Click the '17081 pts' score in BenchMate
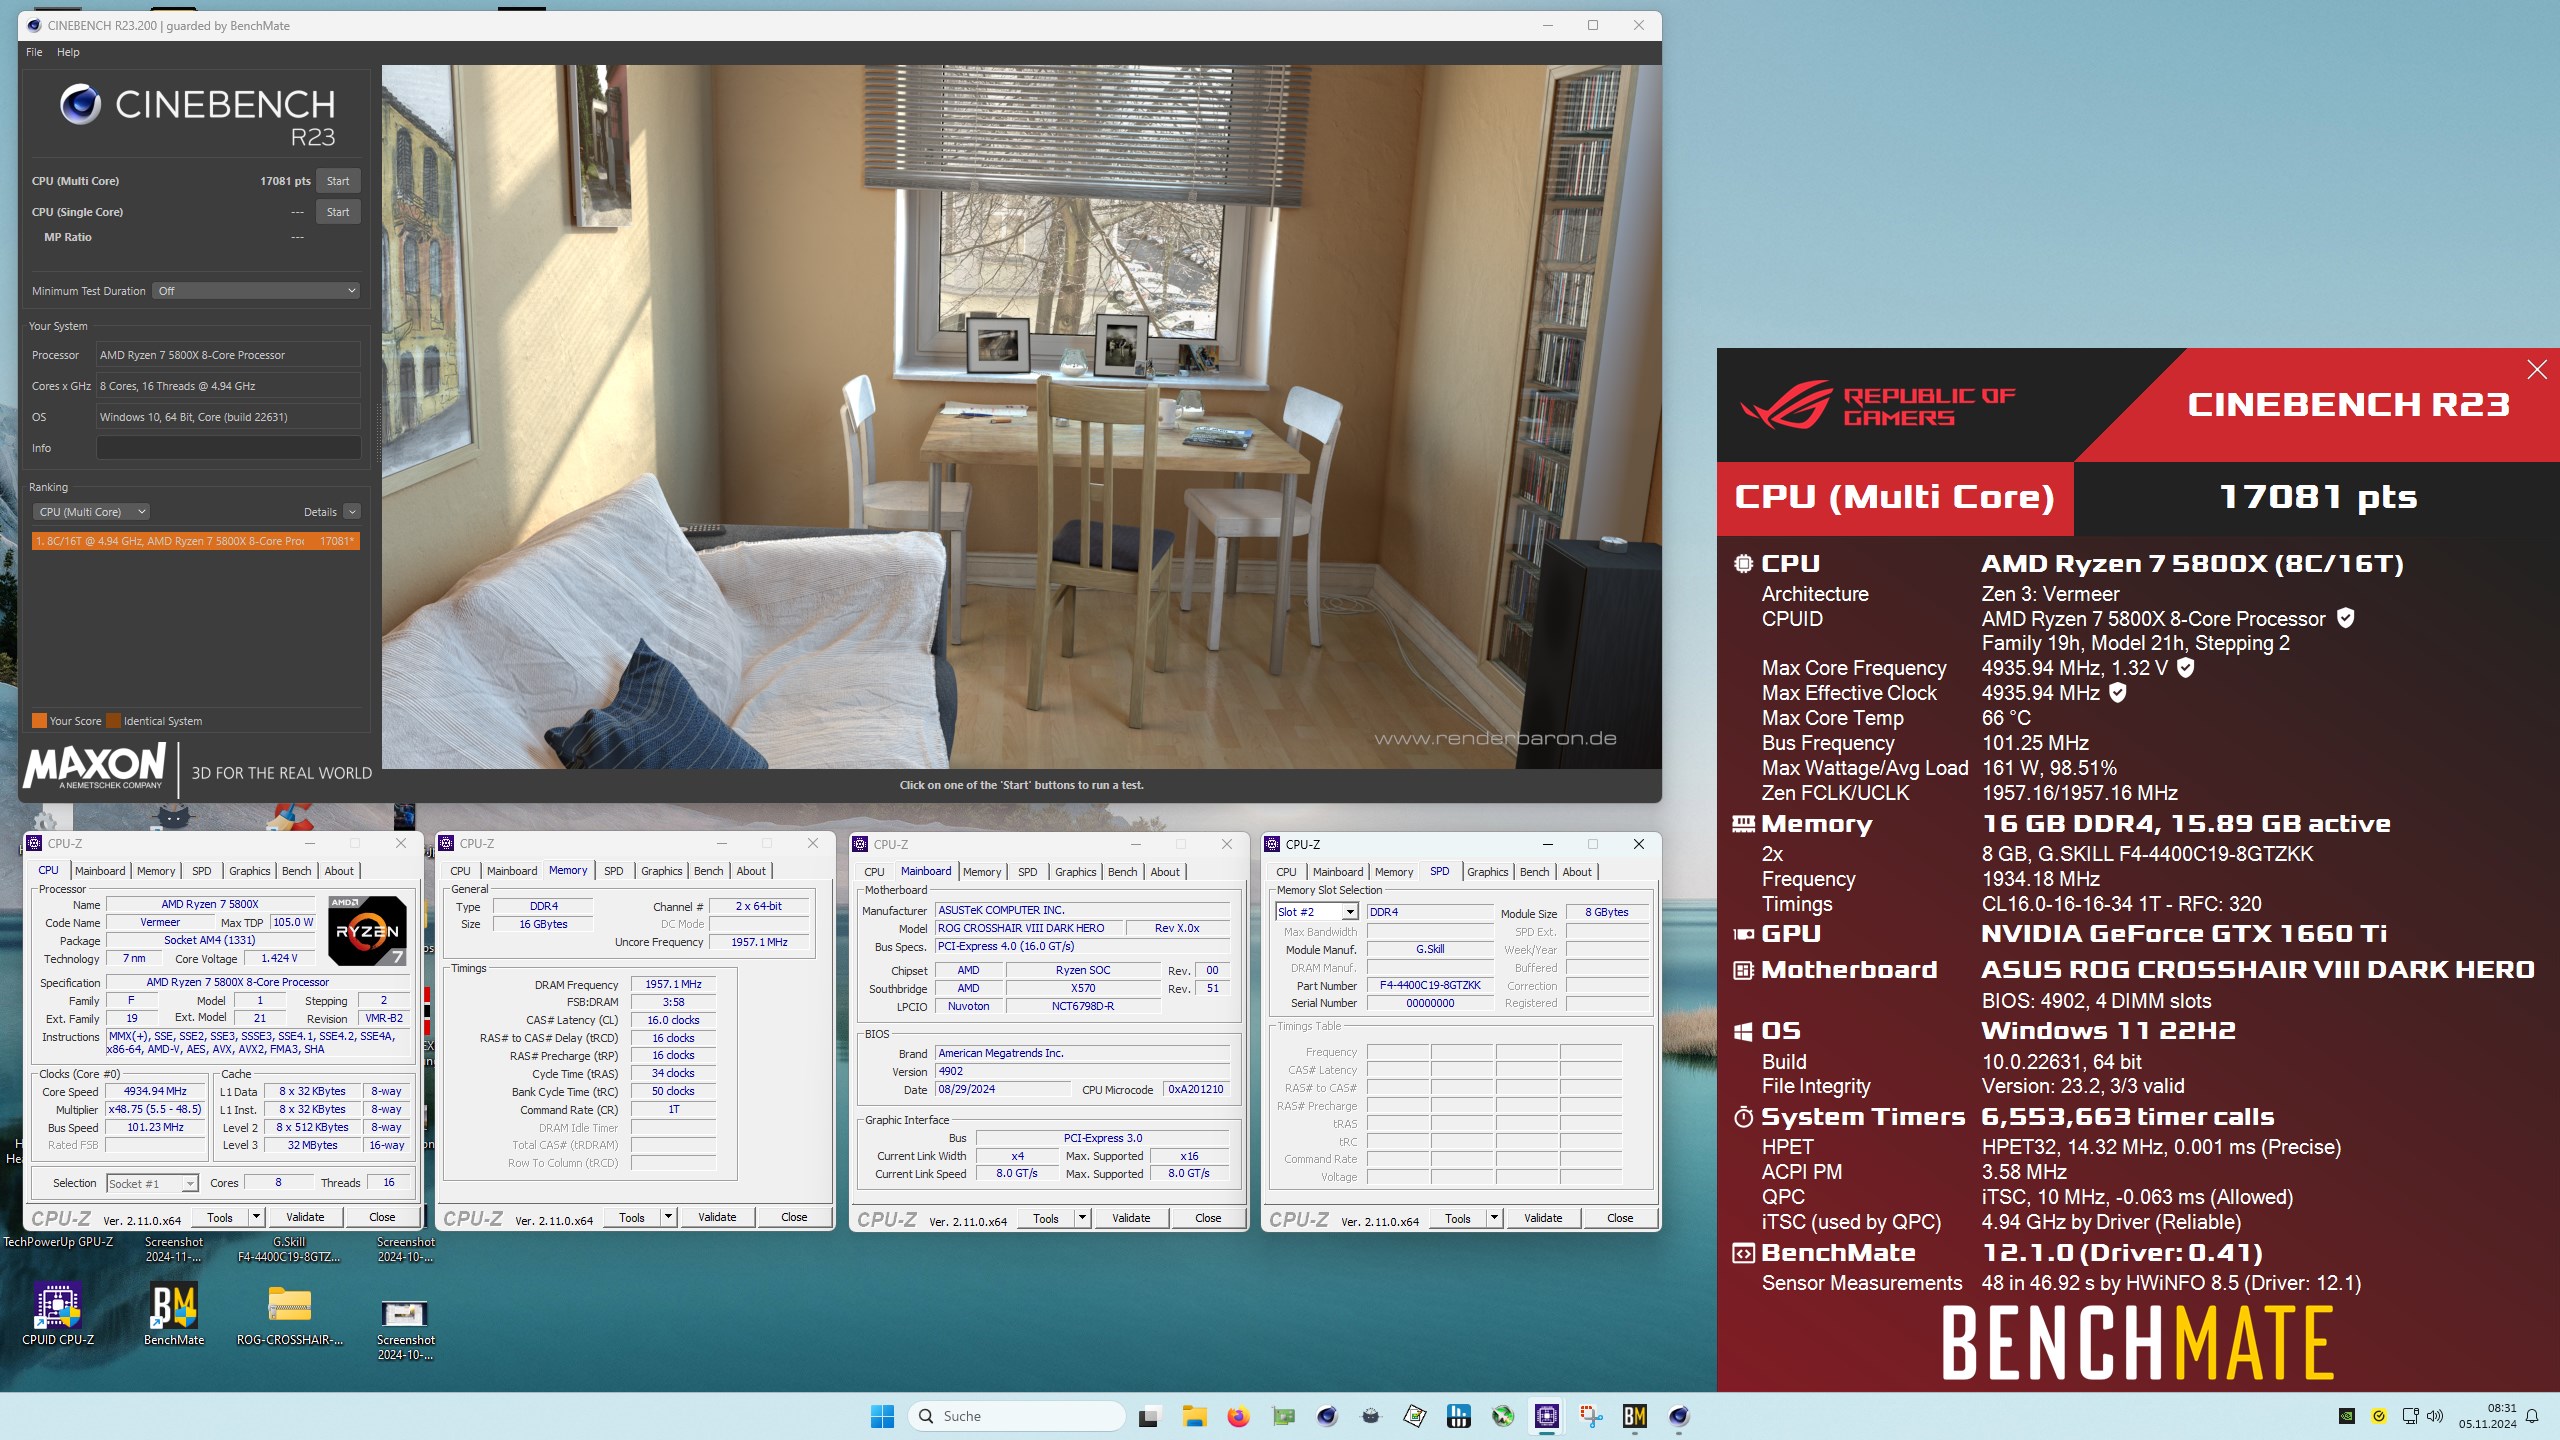 [x=2318, y=498]
